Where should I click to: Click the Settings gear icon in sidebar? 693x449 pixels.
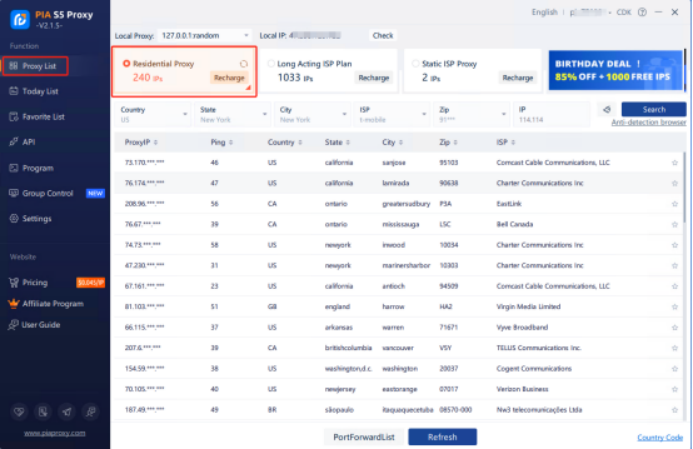tap(14, 218)
